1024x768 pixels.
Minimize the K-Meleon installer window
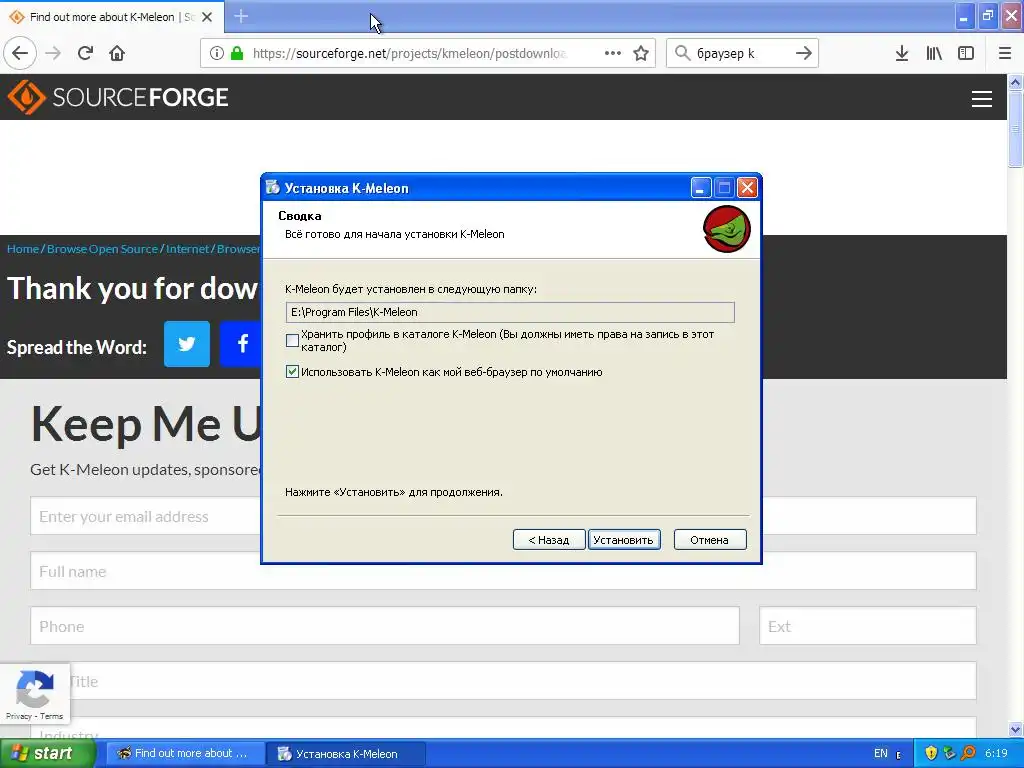click(701, 188)
